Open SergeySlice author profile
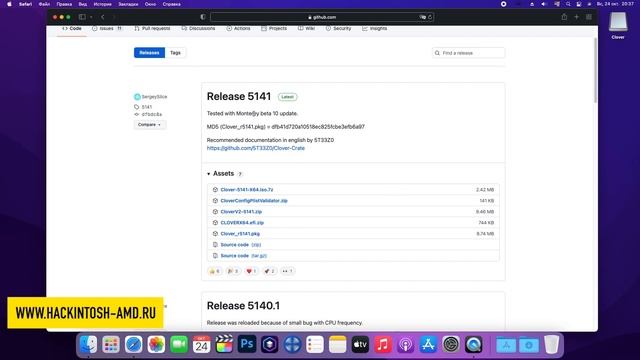640x360 pixels. pyautogui.click(x=154, y=97)
